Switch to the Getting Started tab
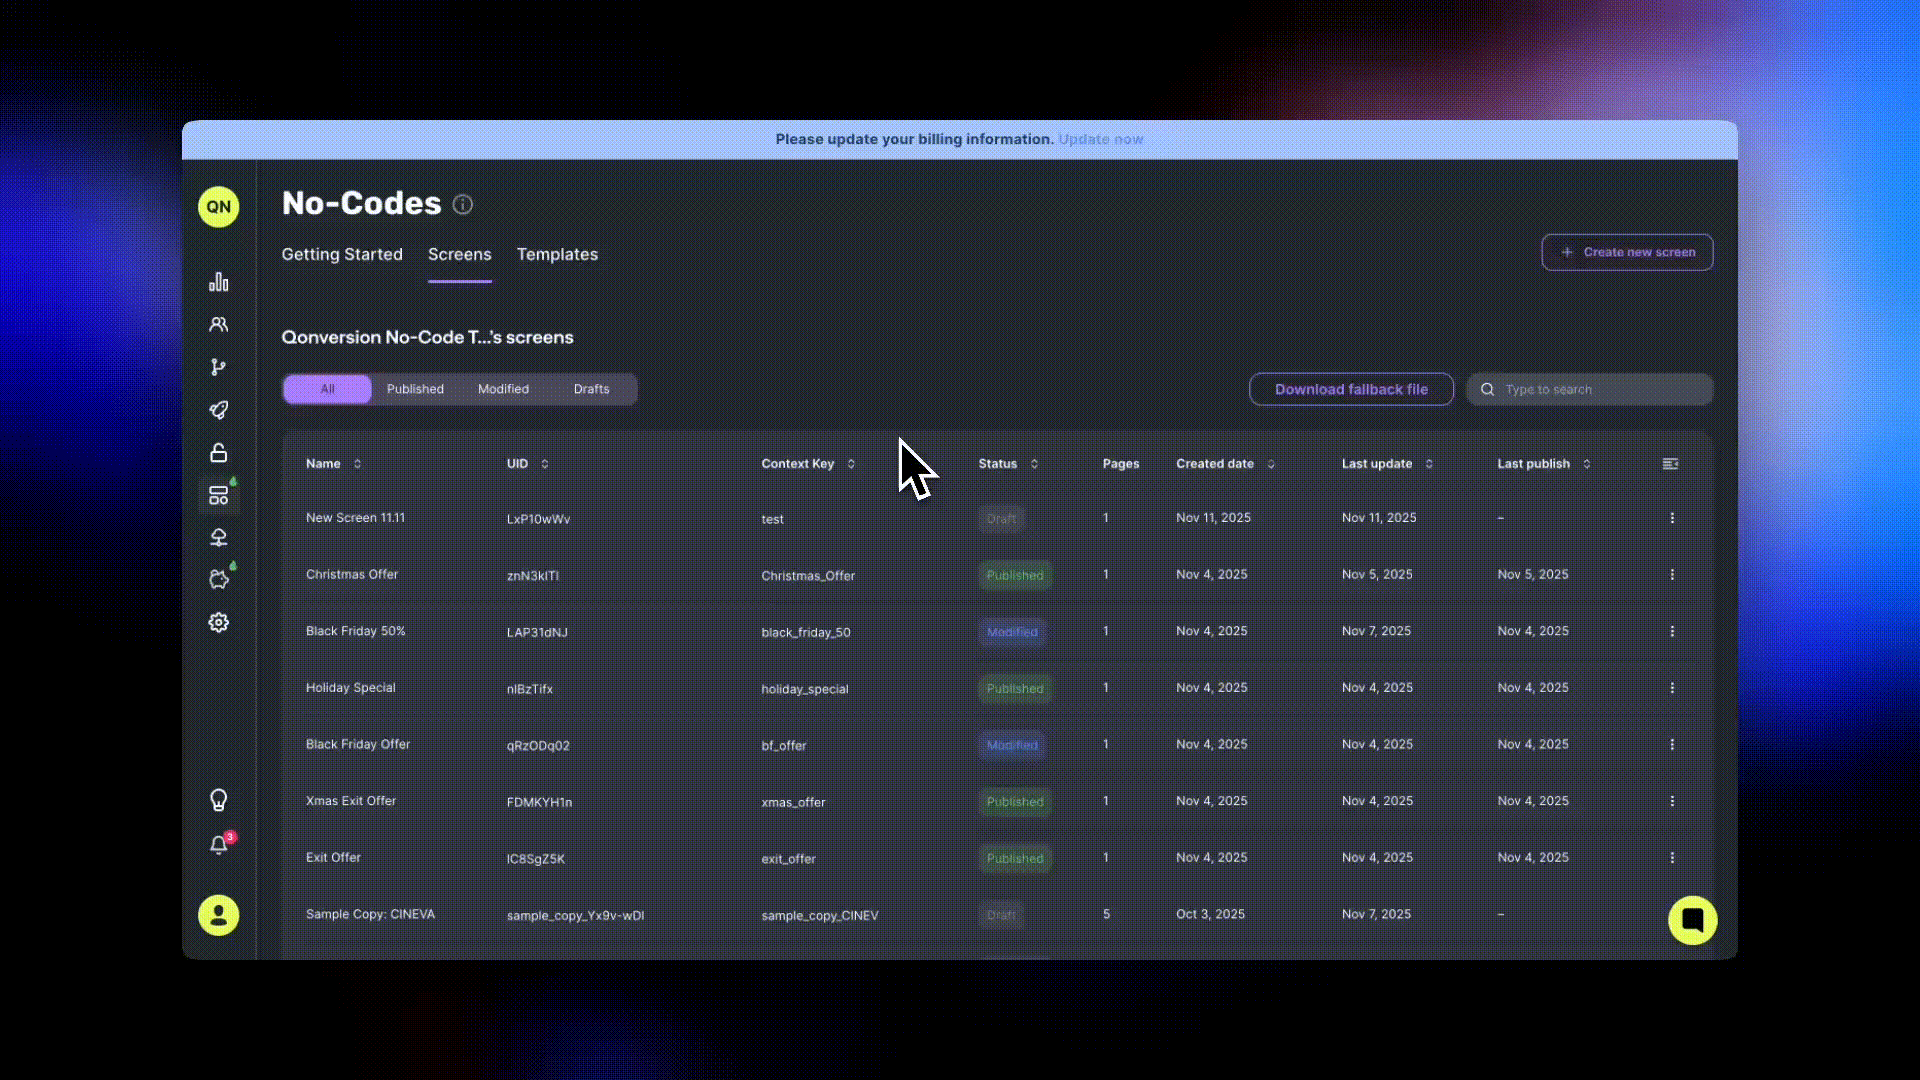Image resolution: width=1920 pixels, height=1080 pixels. click(x=342, y=255)
